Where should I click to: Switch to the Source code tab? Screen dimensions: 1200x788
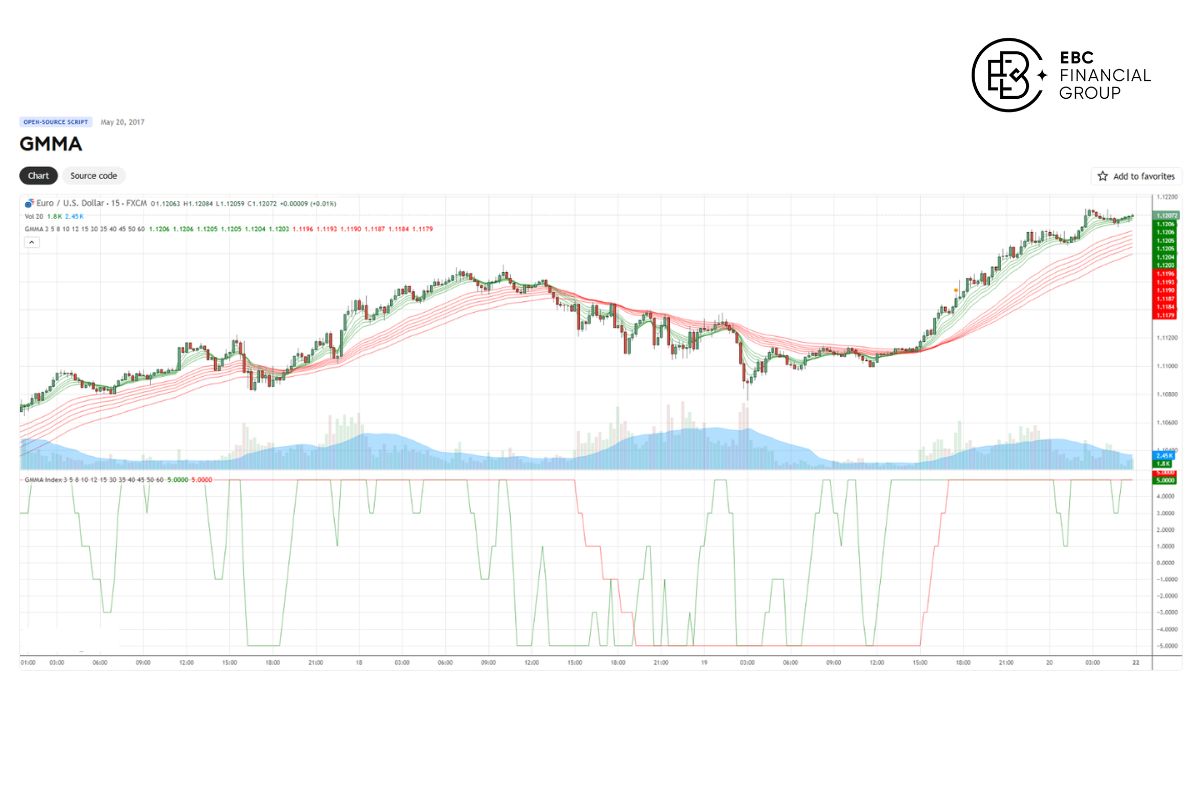coord(93,176)
